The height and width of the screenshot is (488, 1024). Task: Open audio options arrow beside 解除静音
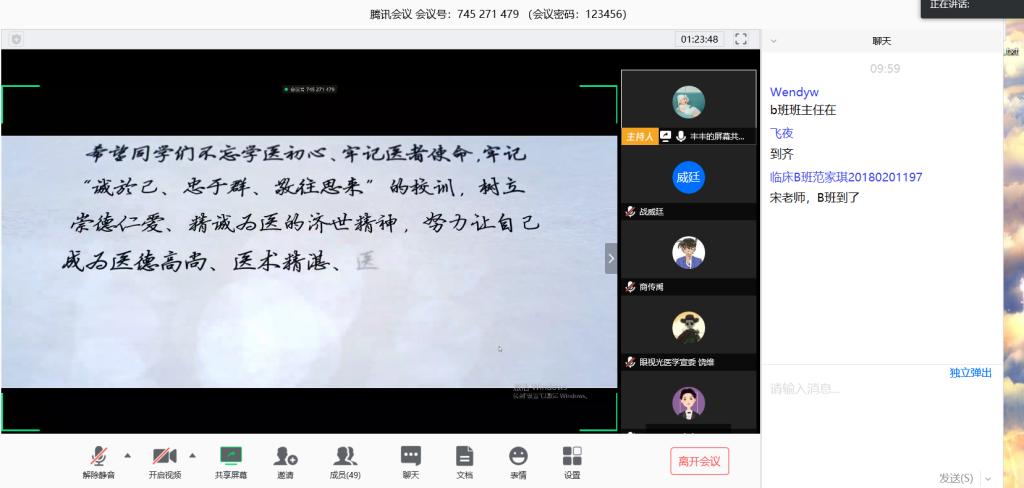[127, 453]
